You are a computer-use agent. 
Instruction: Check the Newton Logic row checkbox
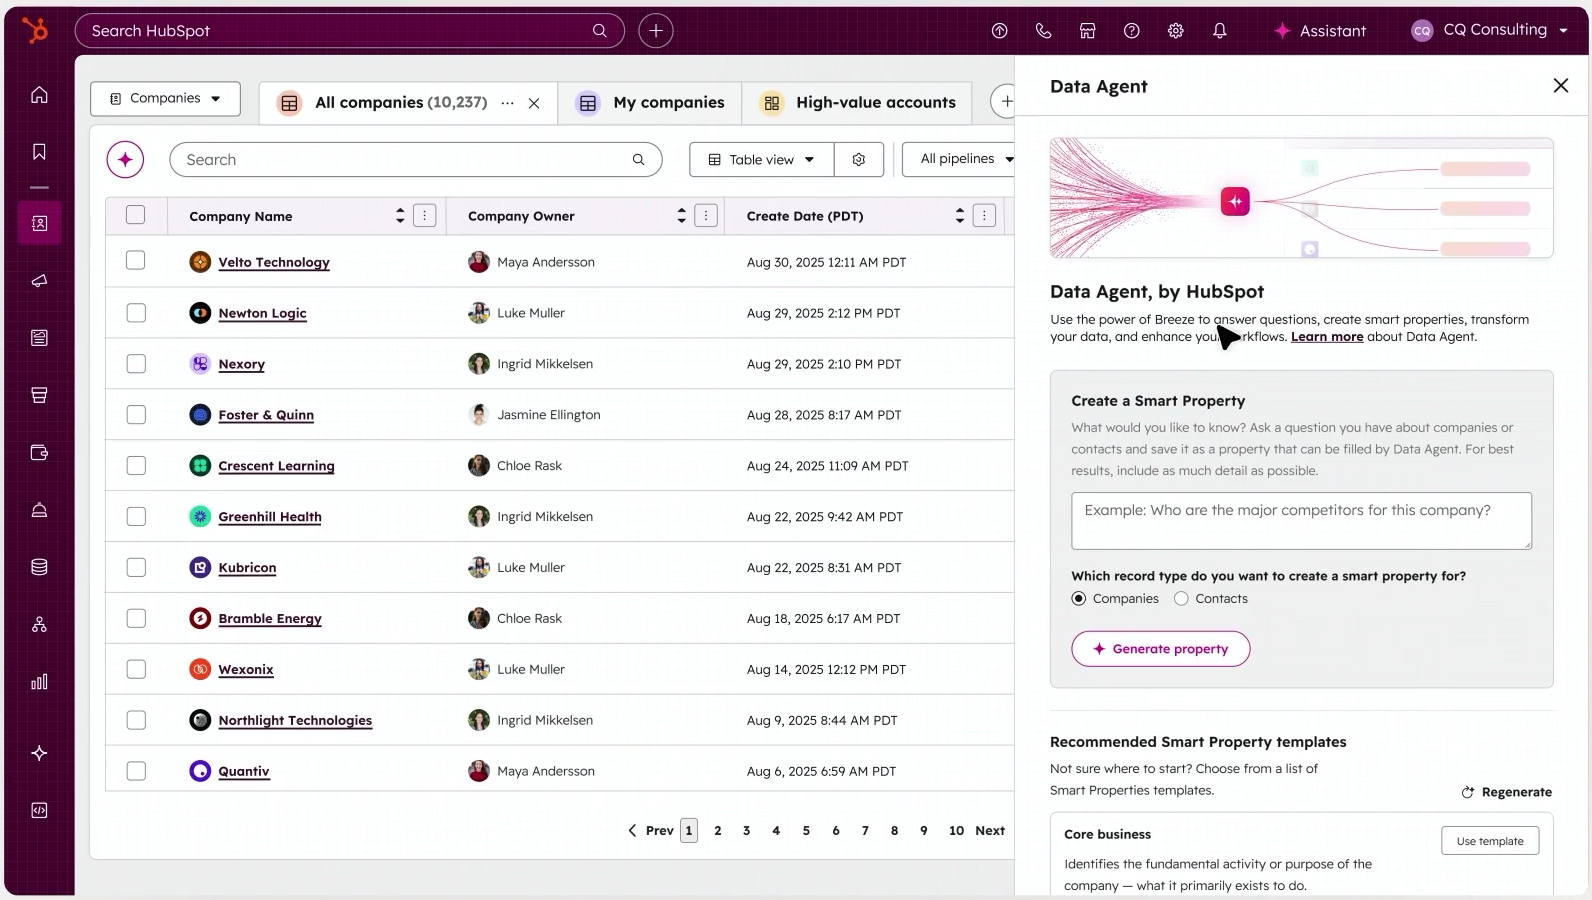coord(136,313)
